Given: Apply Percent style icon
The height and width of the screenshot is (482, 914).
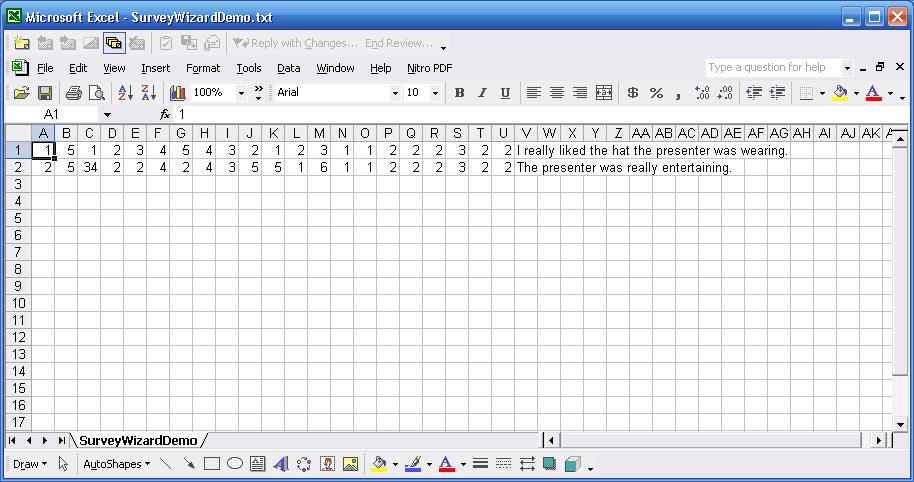Looking at the screenshot, I should coord(656,93).
